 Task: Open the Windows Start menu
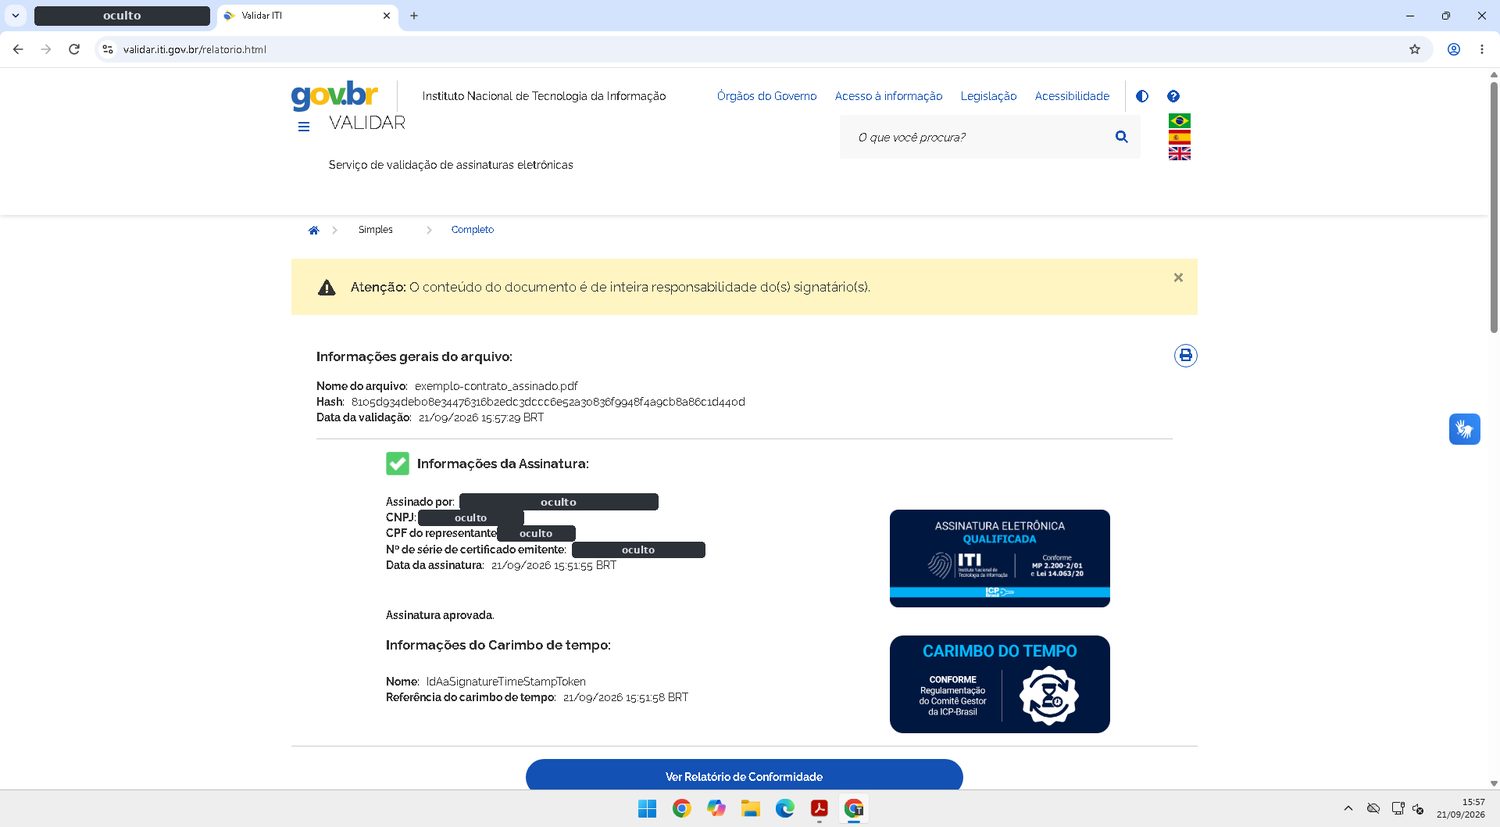(647, 808)
